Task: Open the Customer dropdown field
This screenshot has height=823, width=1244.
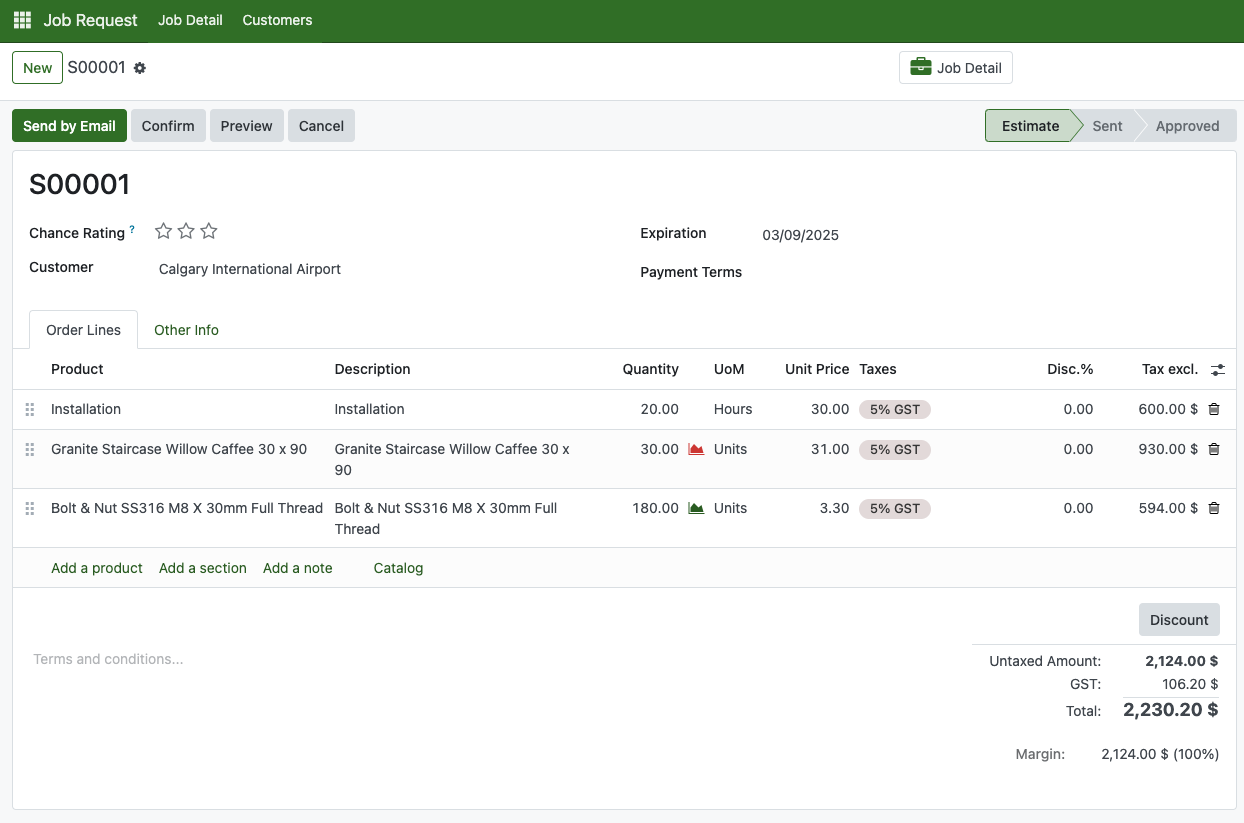Action: (380, 269)
